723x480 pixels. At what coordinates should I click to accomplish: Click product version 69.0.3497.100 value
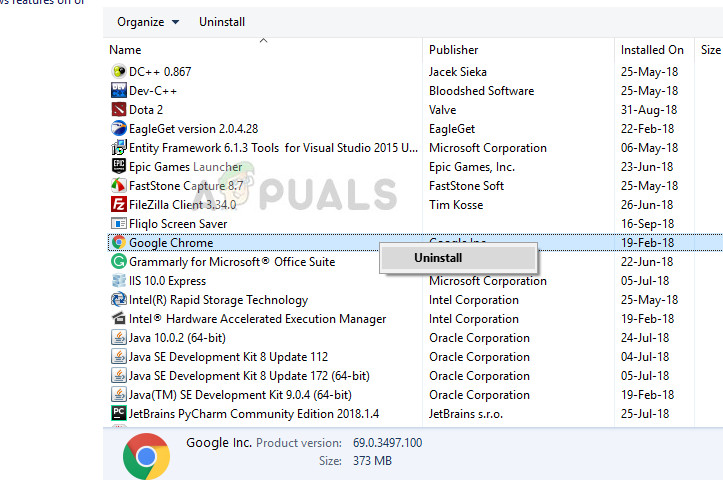click(x=387, y=443)
